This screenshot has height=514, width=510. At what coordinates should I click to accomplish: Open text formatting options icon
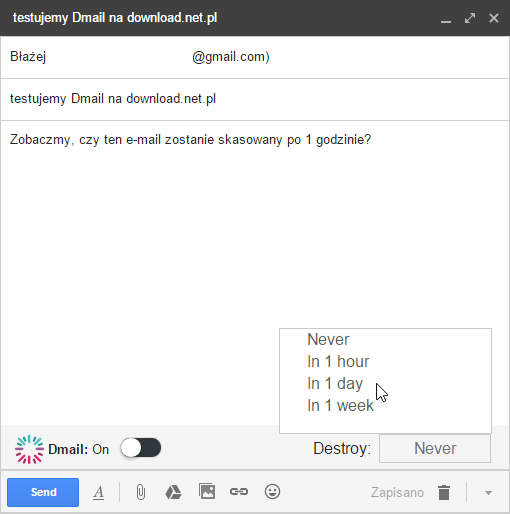98,492
